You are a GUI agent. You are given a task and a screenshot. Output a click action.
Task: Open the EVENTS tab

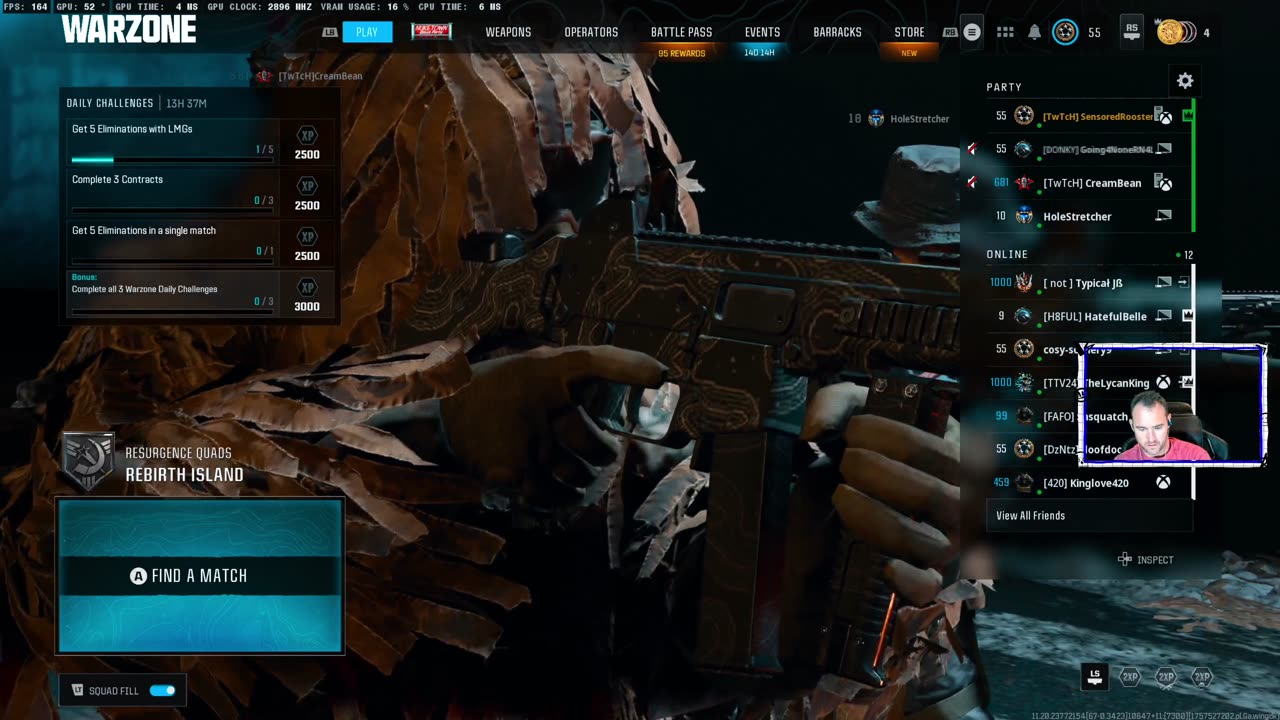coord(762,32)
